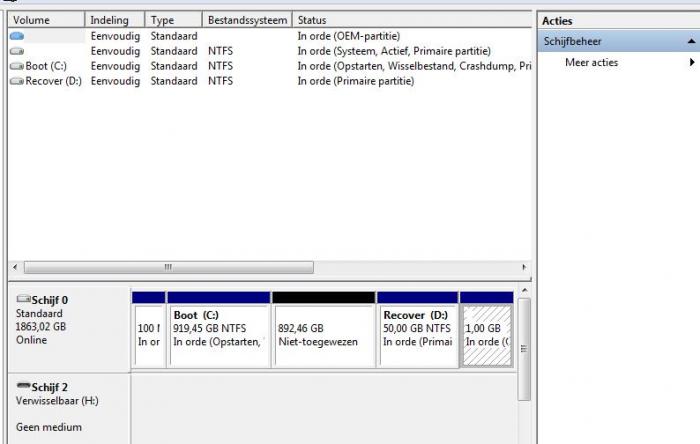Viewport: 700px width, 444px height.
Task: Click the blue OEM partition volume icon
Action: 17,36
